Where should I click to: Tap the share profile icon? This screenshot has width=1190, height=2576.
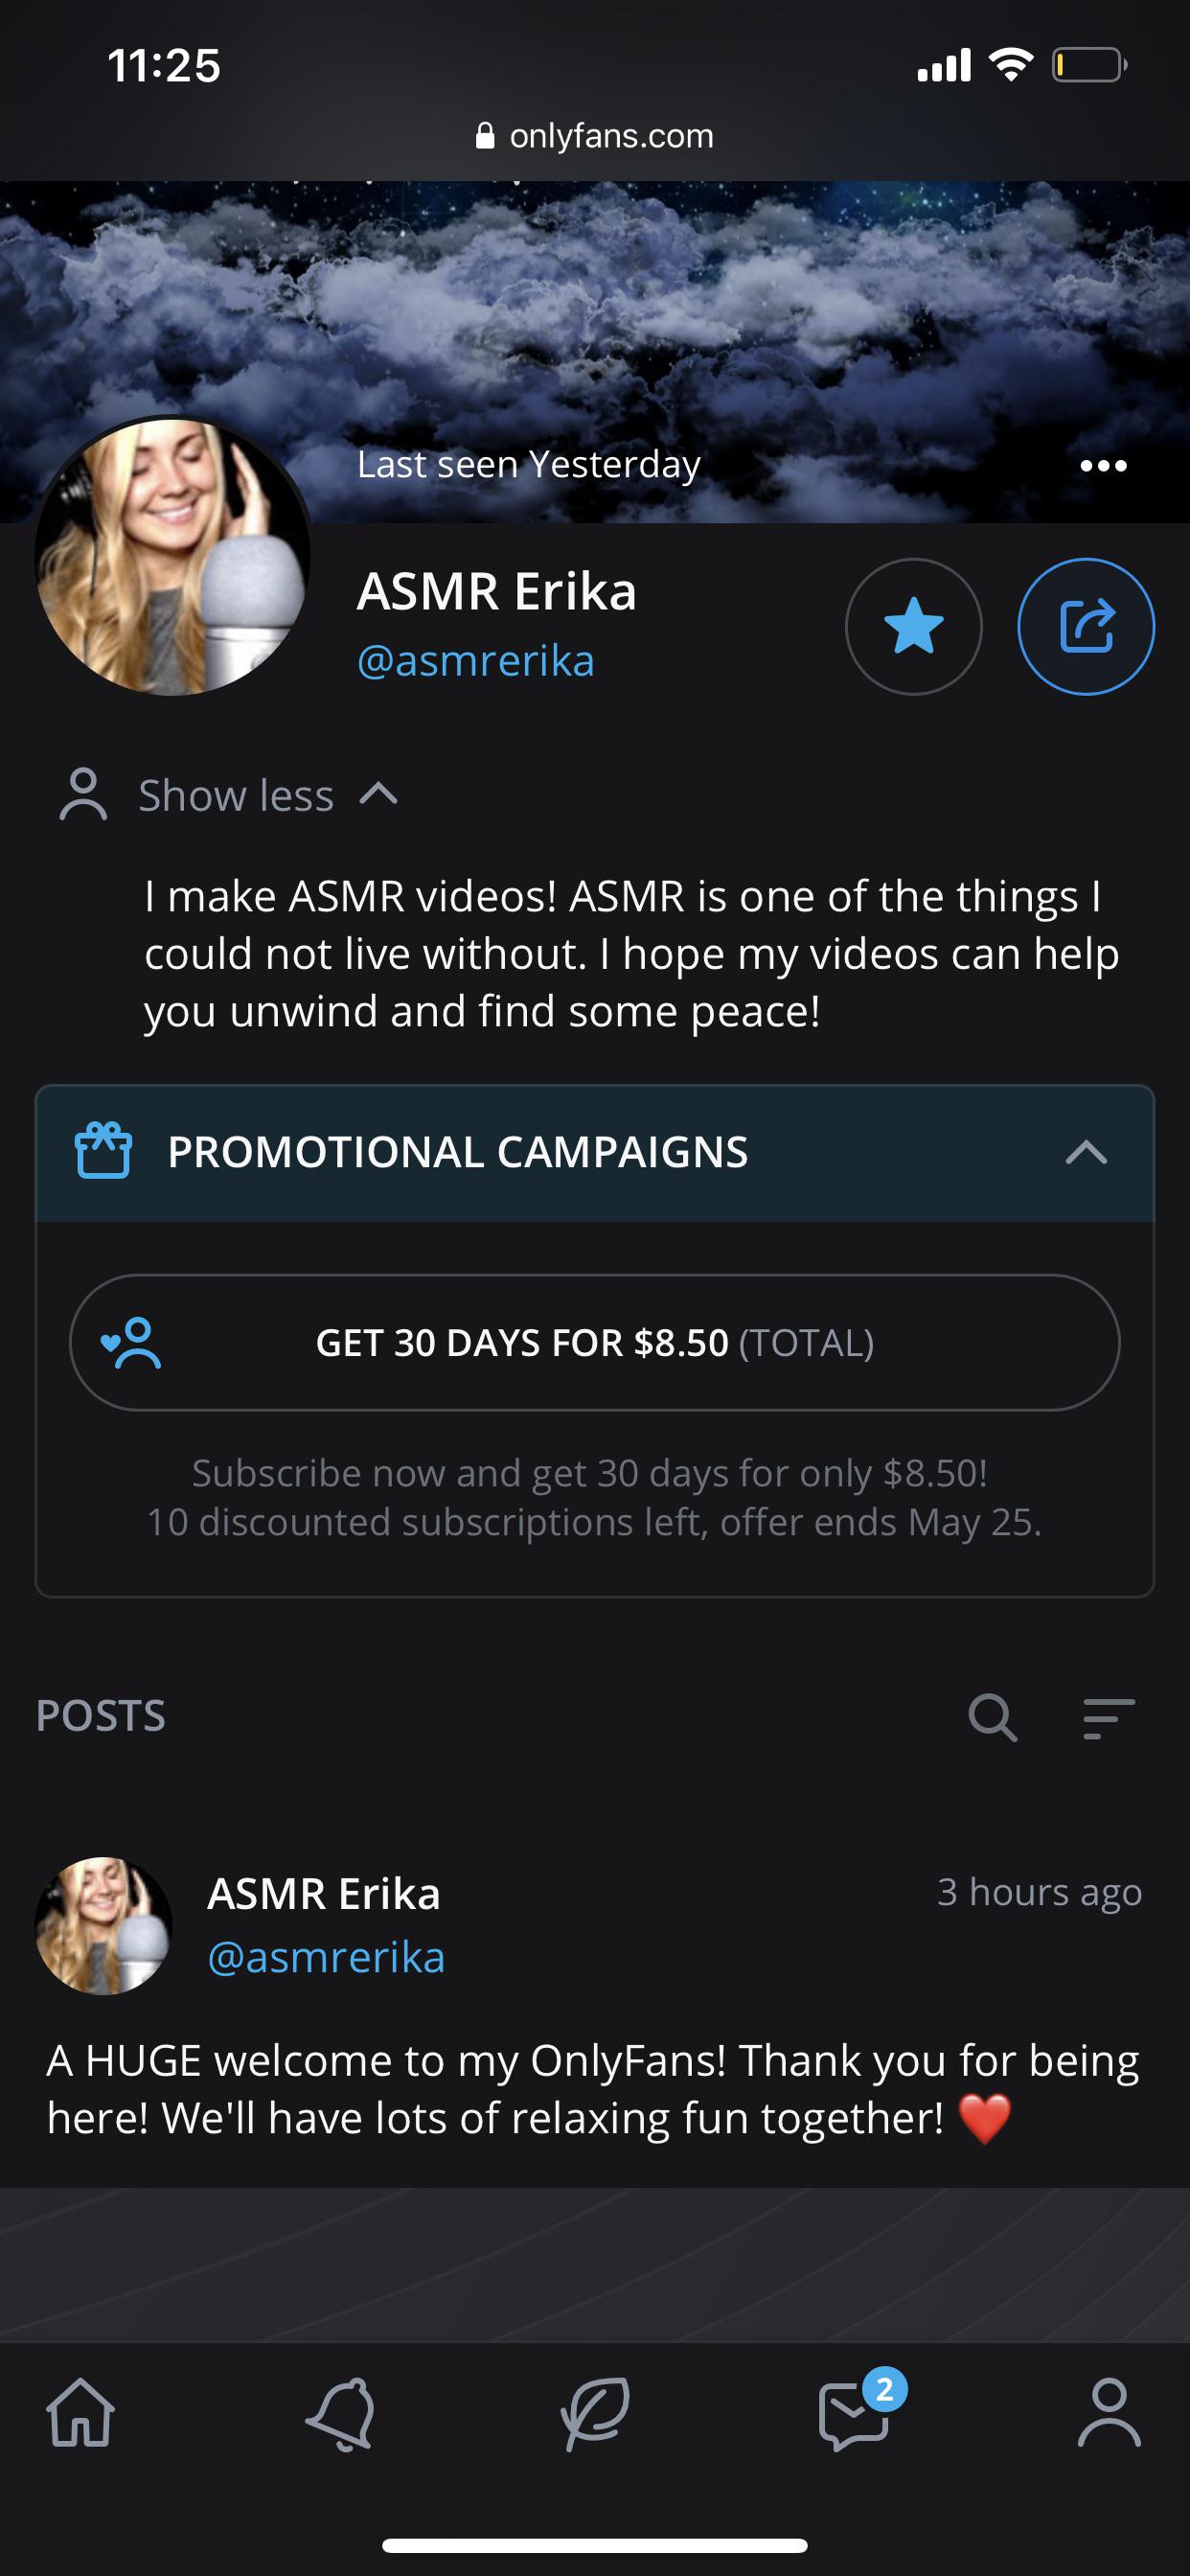pyautogui.click(x=1085, y=626)
